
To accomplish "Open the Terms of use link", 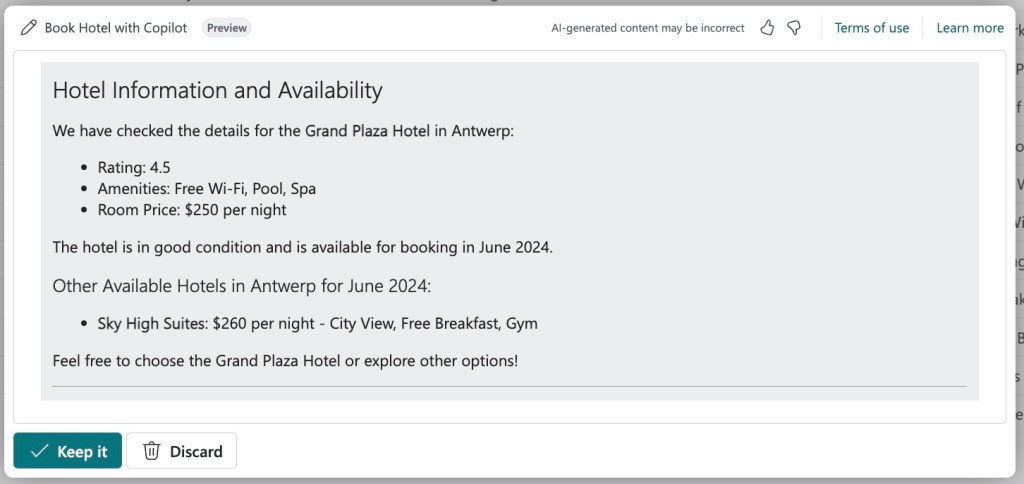I will tap(871, 28).
